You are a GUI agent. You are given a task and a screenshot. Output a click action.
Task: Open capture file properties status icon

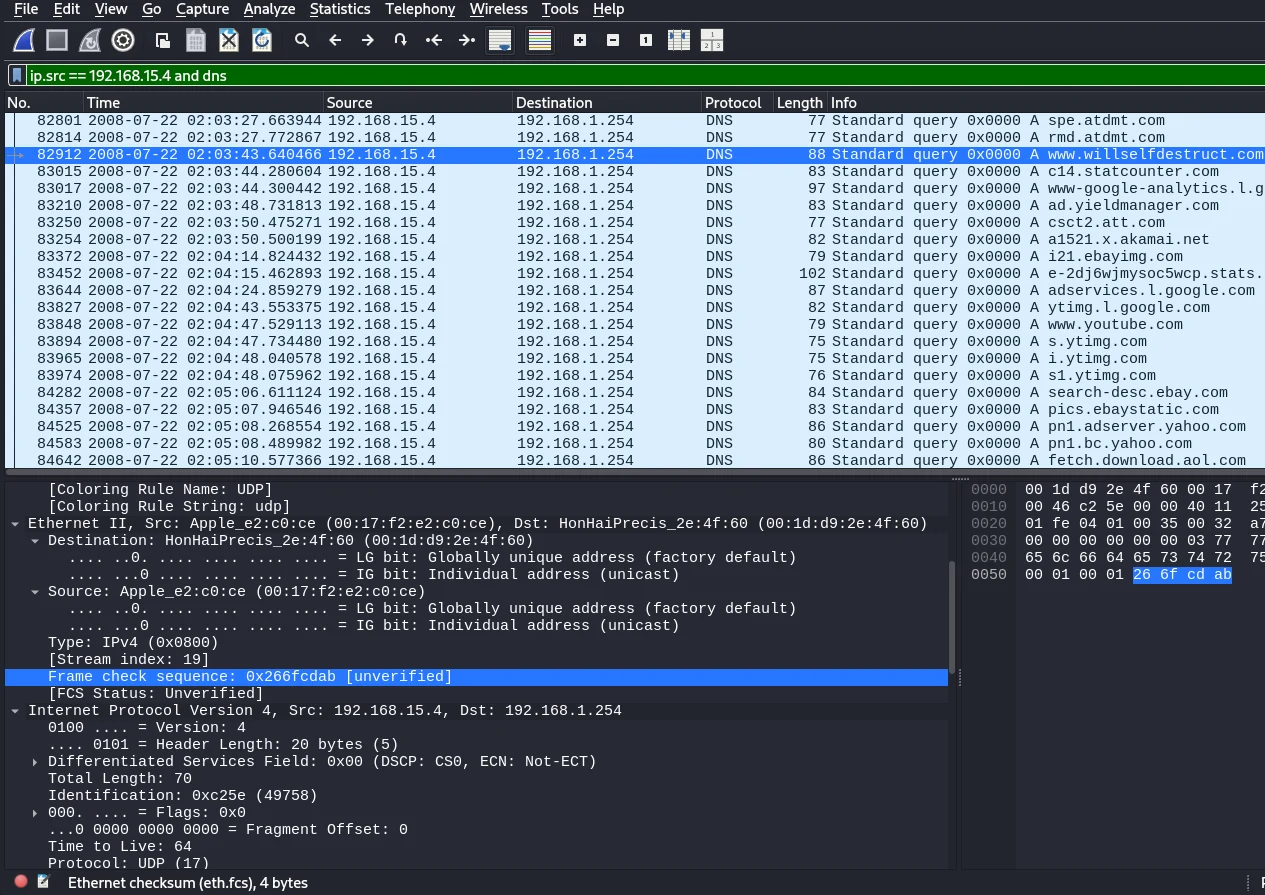coord(43,882)
